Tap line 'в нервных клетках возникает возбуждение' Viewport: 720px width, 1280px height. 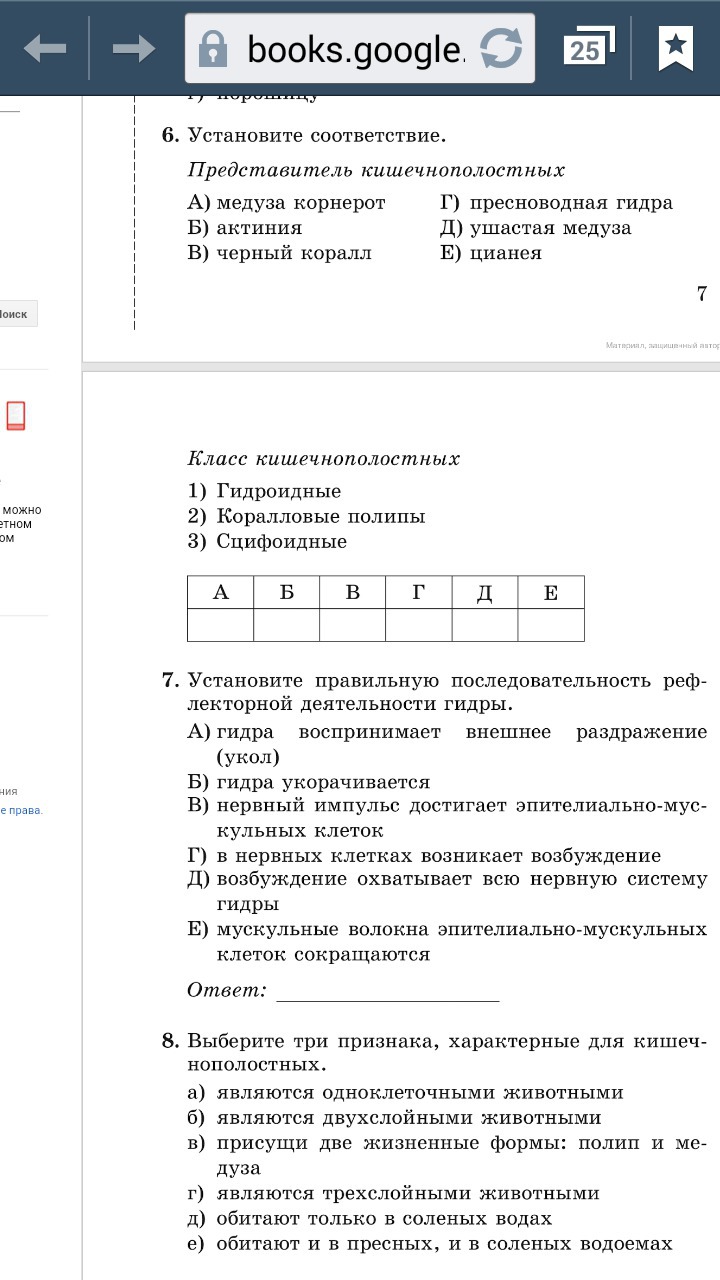point(439,856)
